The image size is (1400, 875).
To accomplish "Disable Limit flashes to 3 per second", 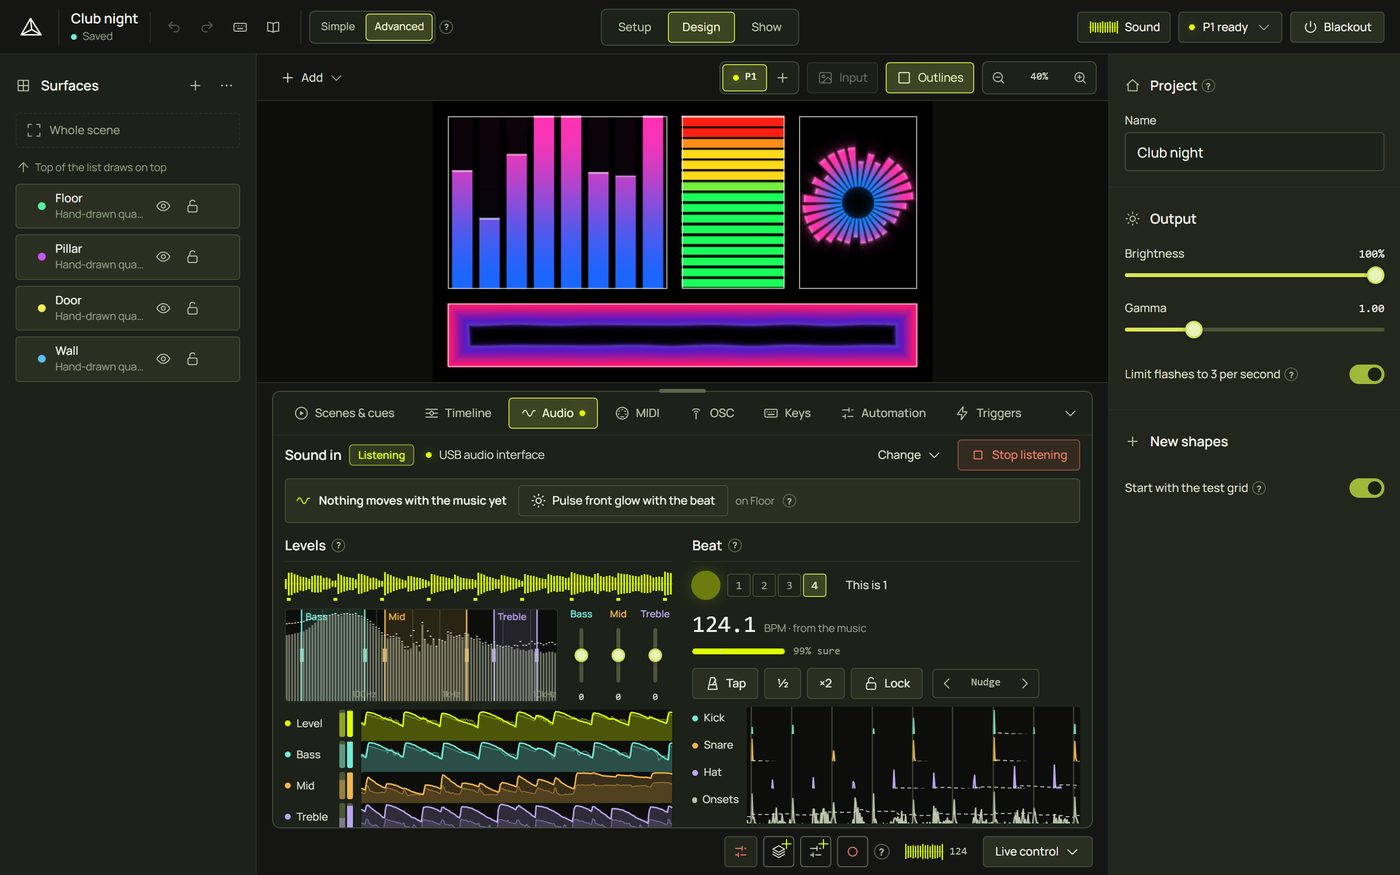I will click(x=1366, y=374).
